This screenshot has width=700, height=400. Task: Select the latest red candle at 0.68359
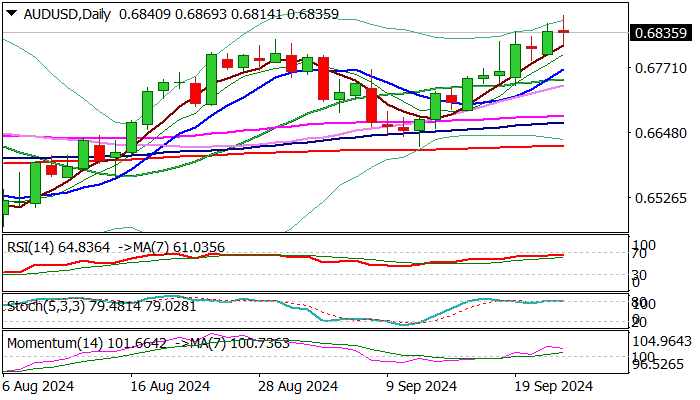(564, 31)
